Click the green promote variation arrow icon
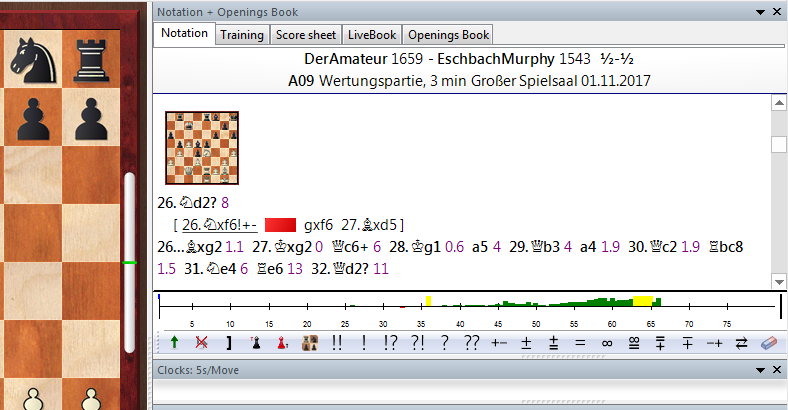This screenshot has width=788, height=410. coord(175,342)
